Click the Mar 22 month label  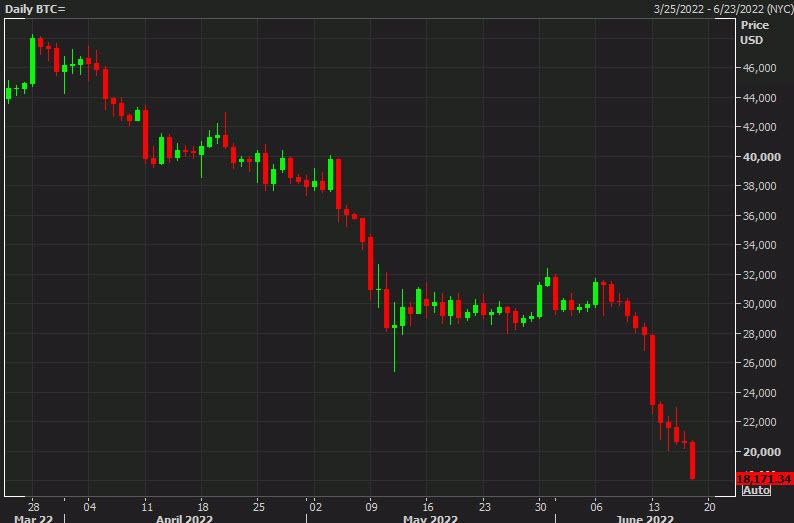(x=33, y=519)
